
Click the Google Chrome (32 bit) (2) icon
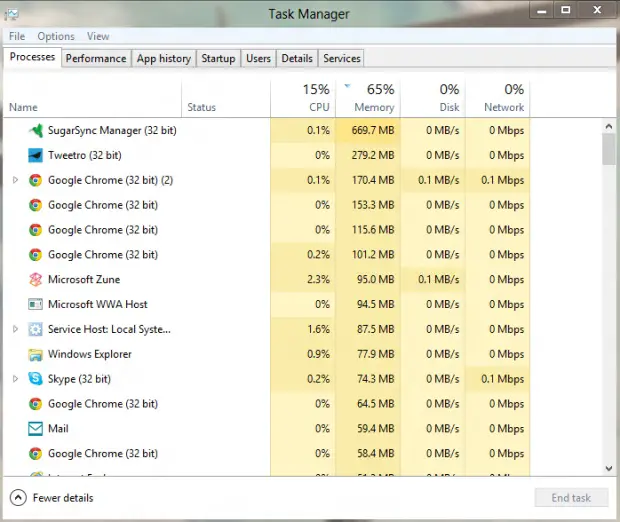(36, 180)
